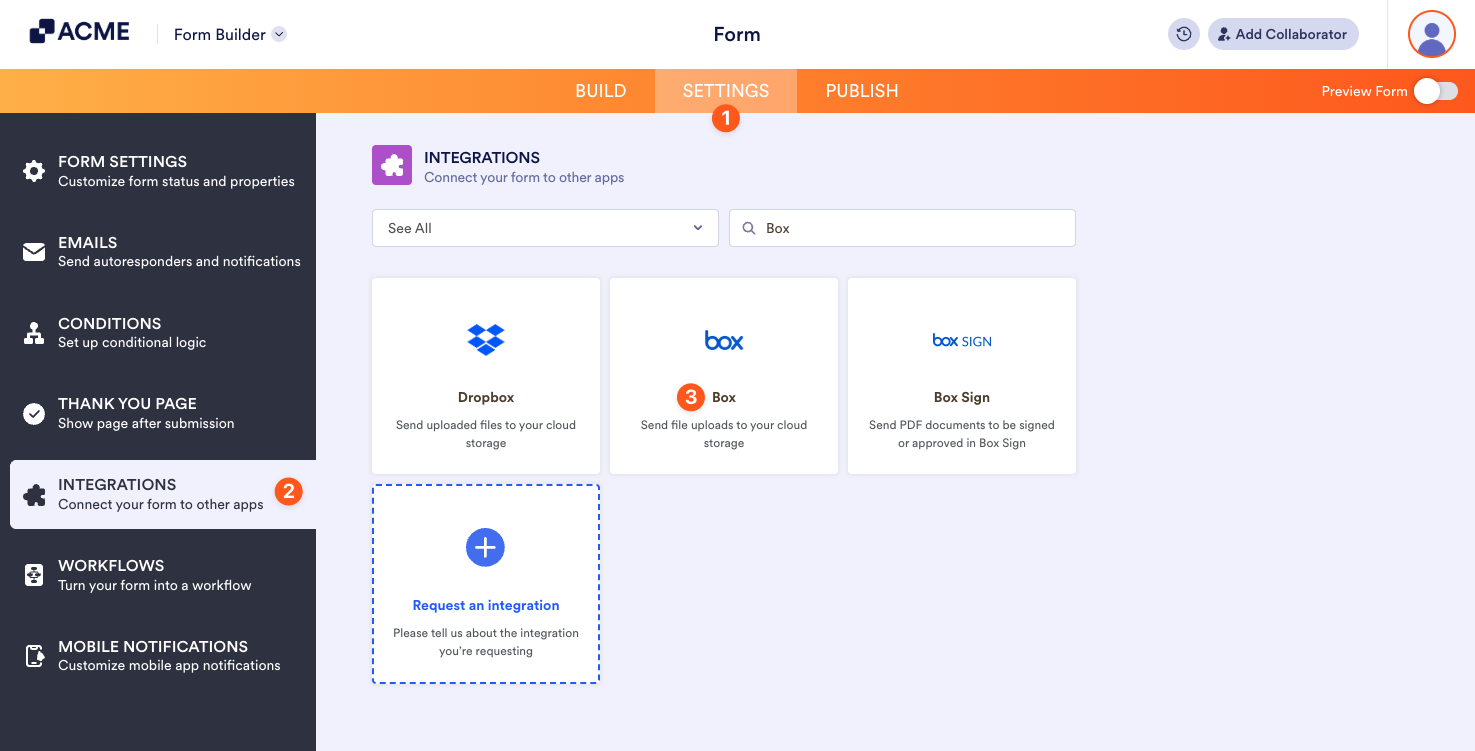Image resolution: width=1475 pixels, height=751 pixels.
Task: Open the Form Builder navigation chevron
Action: coord(278,33)
